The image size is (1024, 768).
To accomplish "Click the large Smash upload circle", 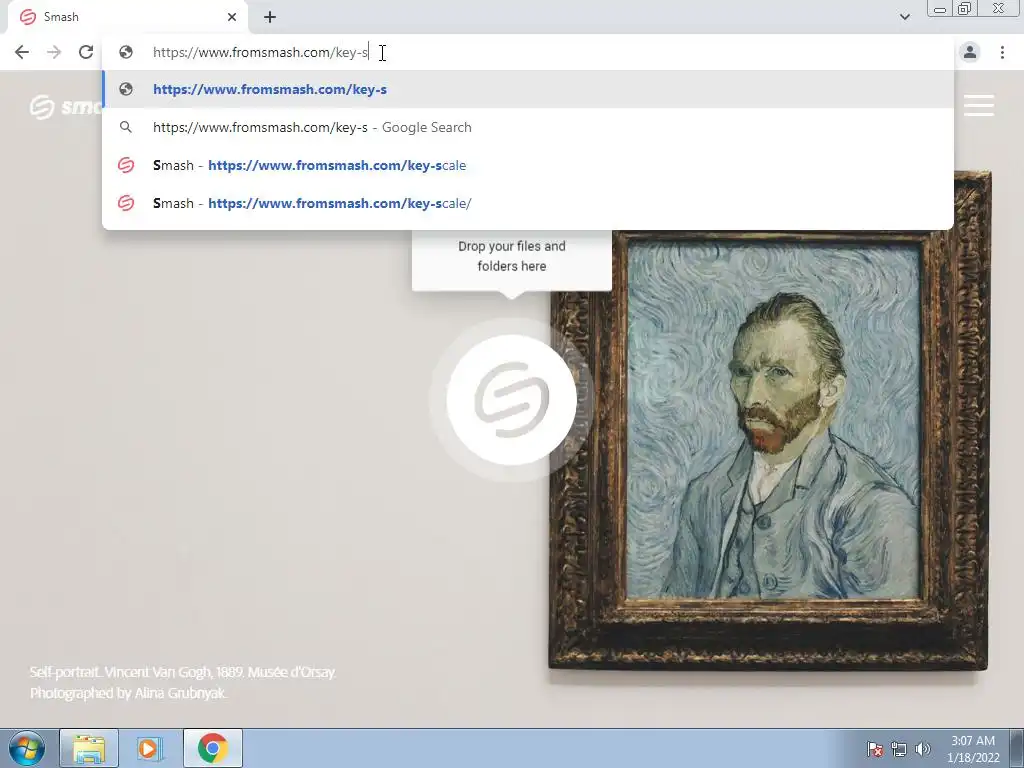I will tap(511, 400).
